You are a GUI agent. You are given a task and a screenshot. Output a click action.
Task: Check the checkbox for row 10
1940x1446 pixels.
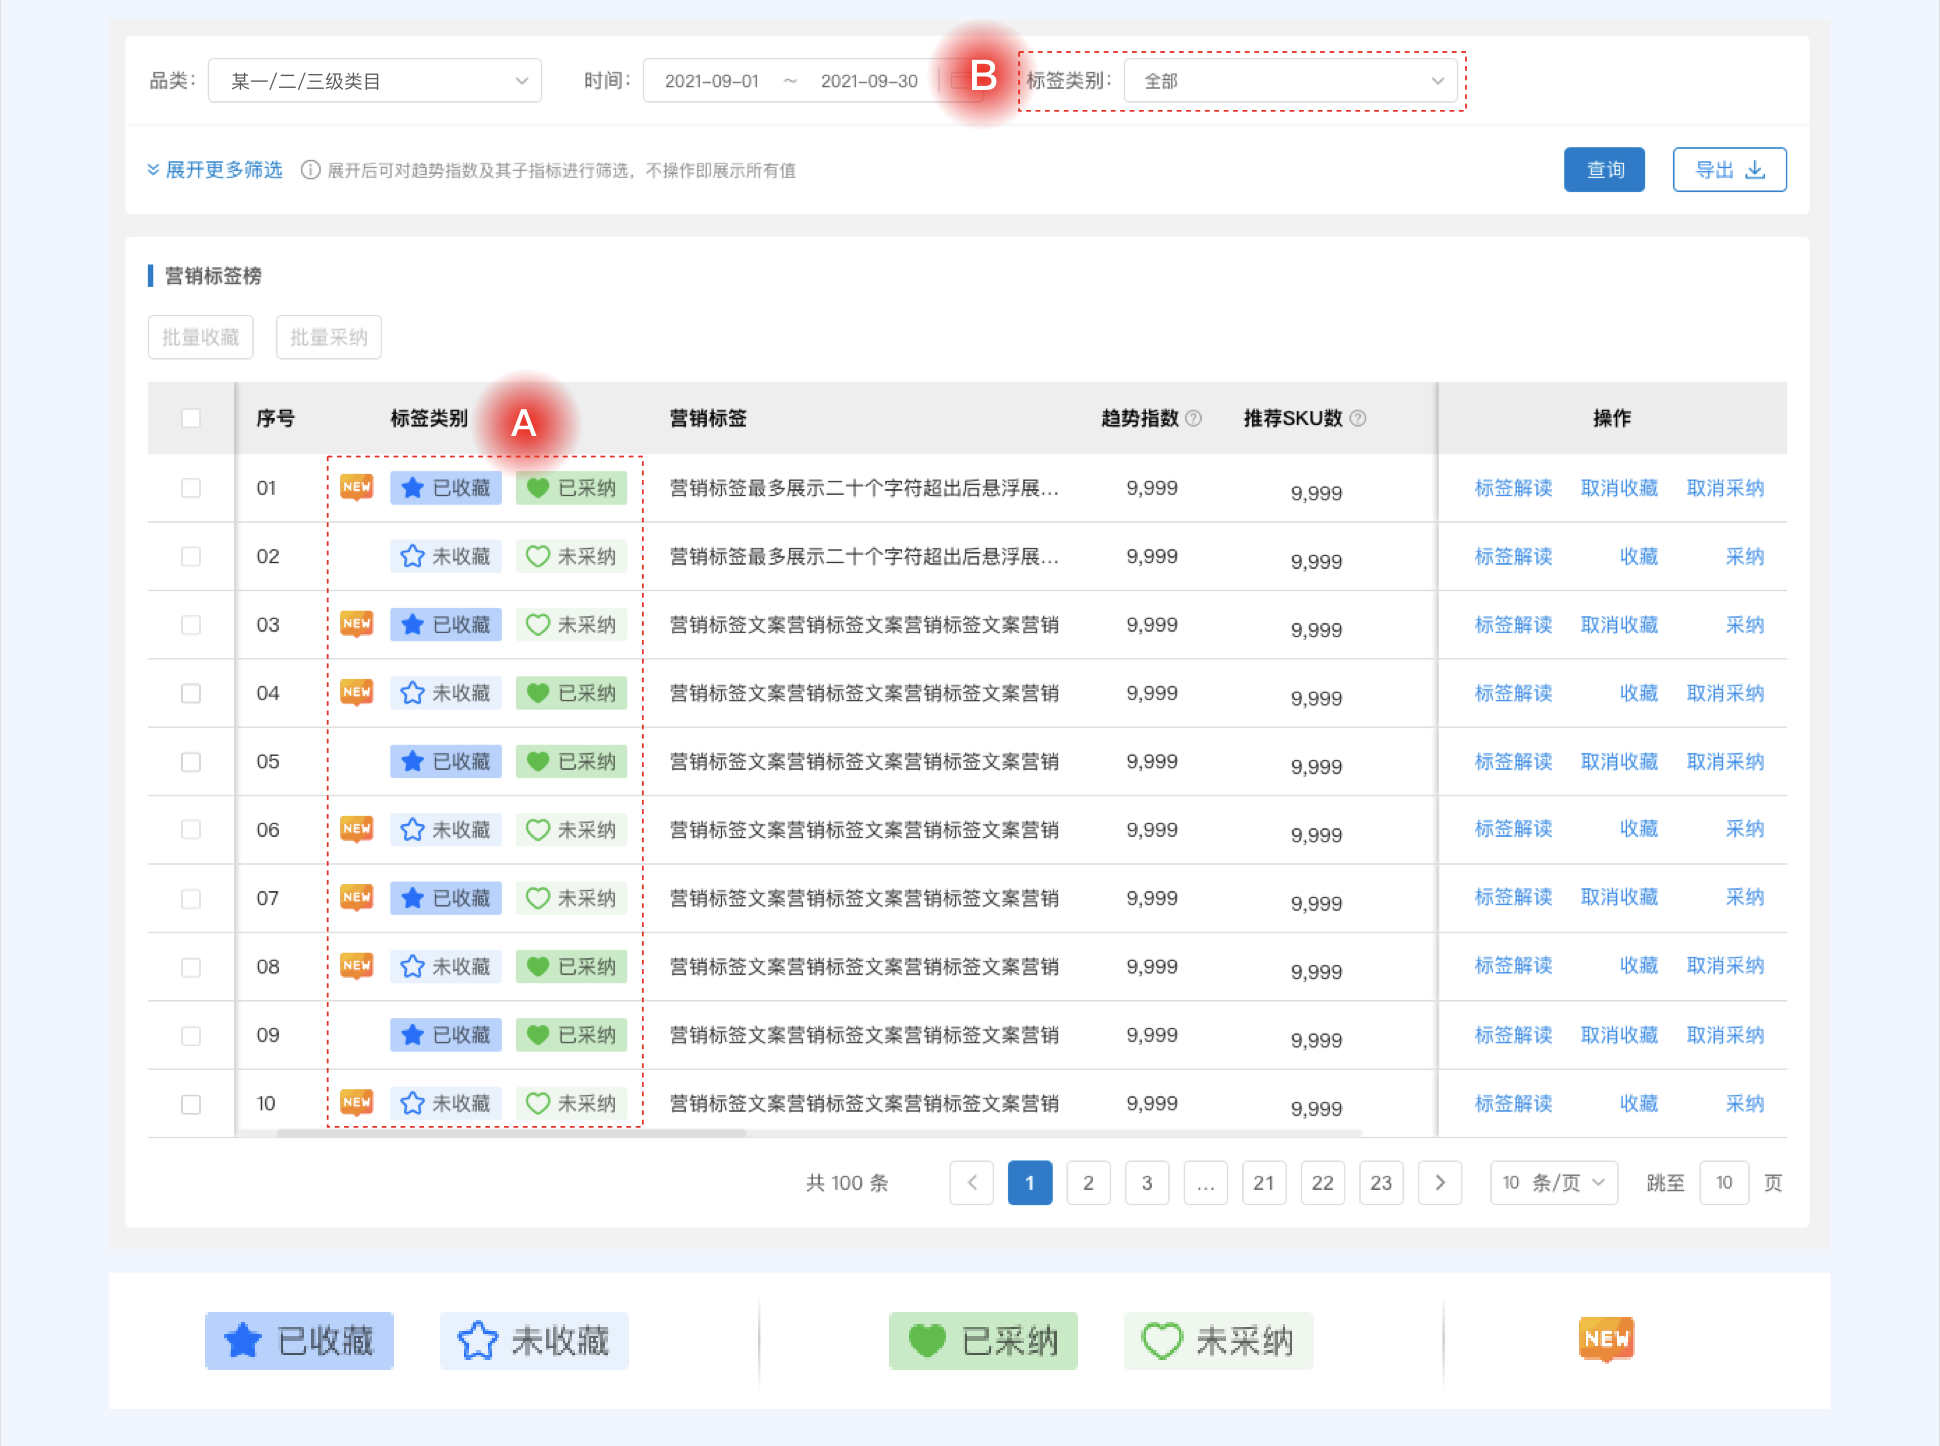click(191, 1104)
